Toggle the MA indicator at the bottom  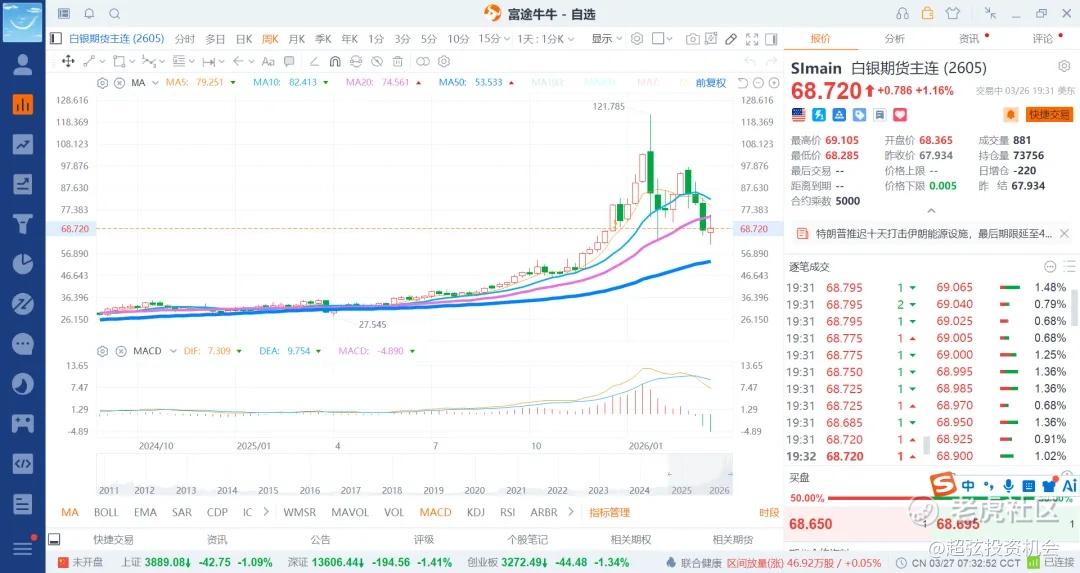(x=70, y=512)
